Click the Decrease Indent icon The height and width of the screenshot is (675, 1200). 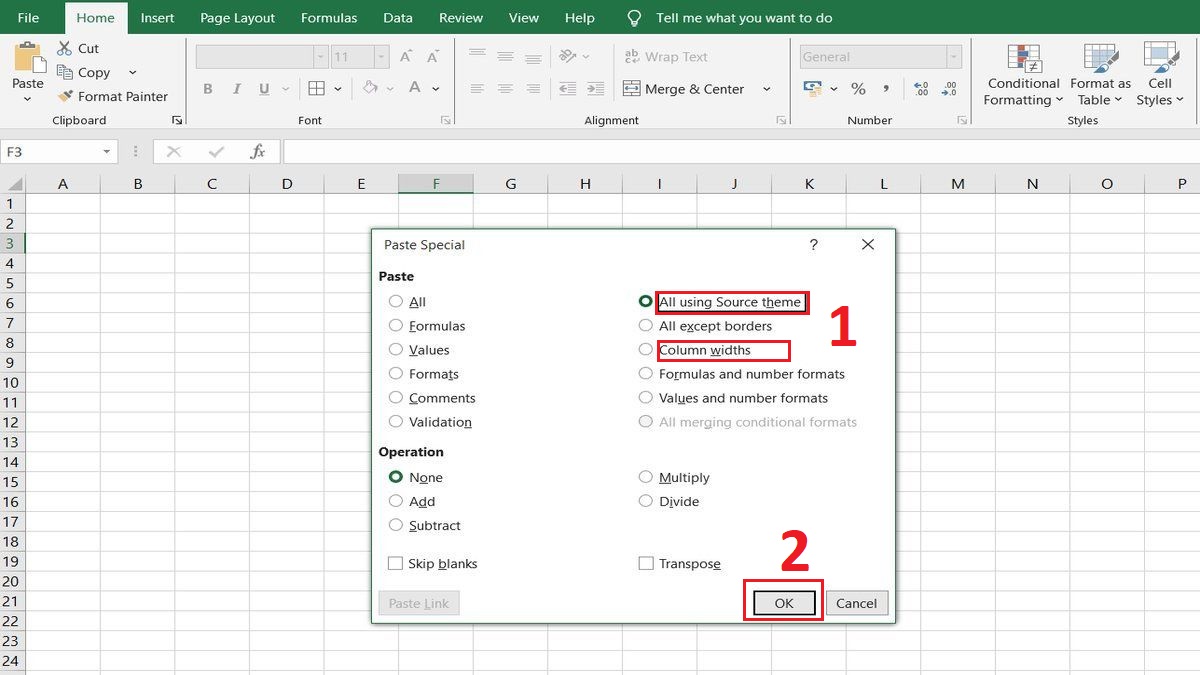pos(567,89)
